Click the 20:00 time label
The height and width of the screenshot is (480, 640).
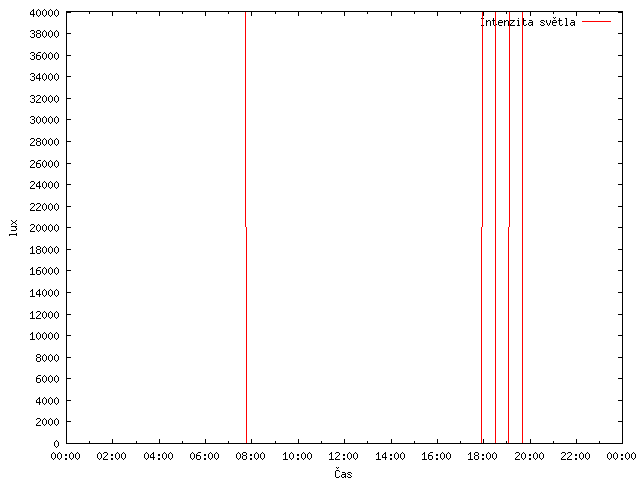point(530,456)
